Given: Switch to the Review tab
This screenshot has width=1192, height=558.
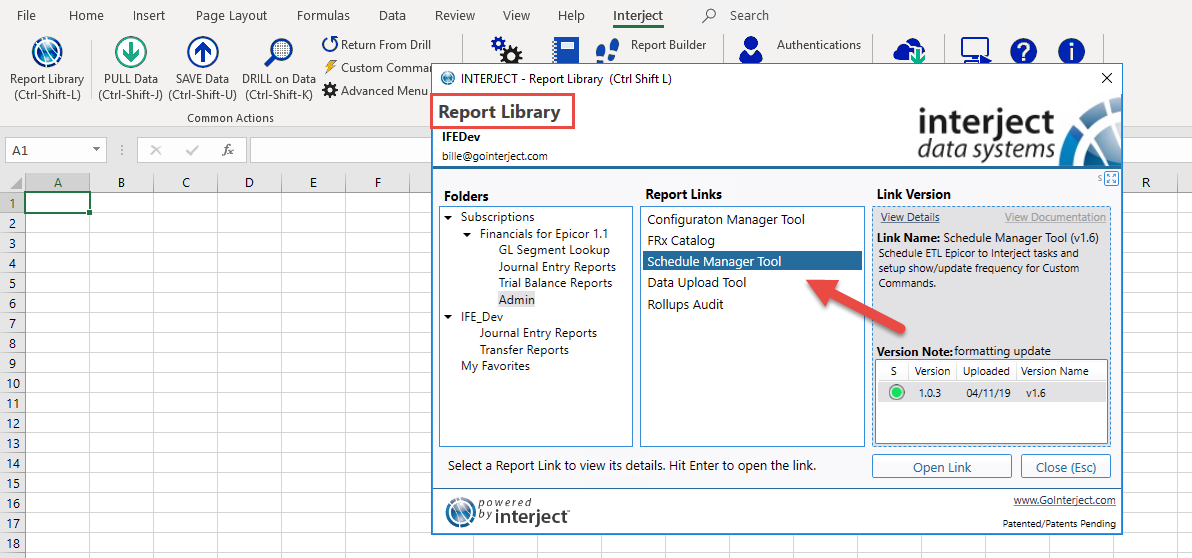Looking at the screenshot, I should tap(455, 15).
